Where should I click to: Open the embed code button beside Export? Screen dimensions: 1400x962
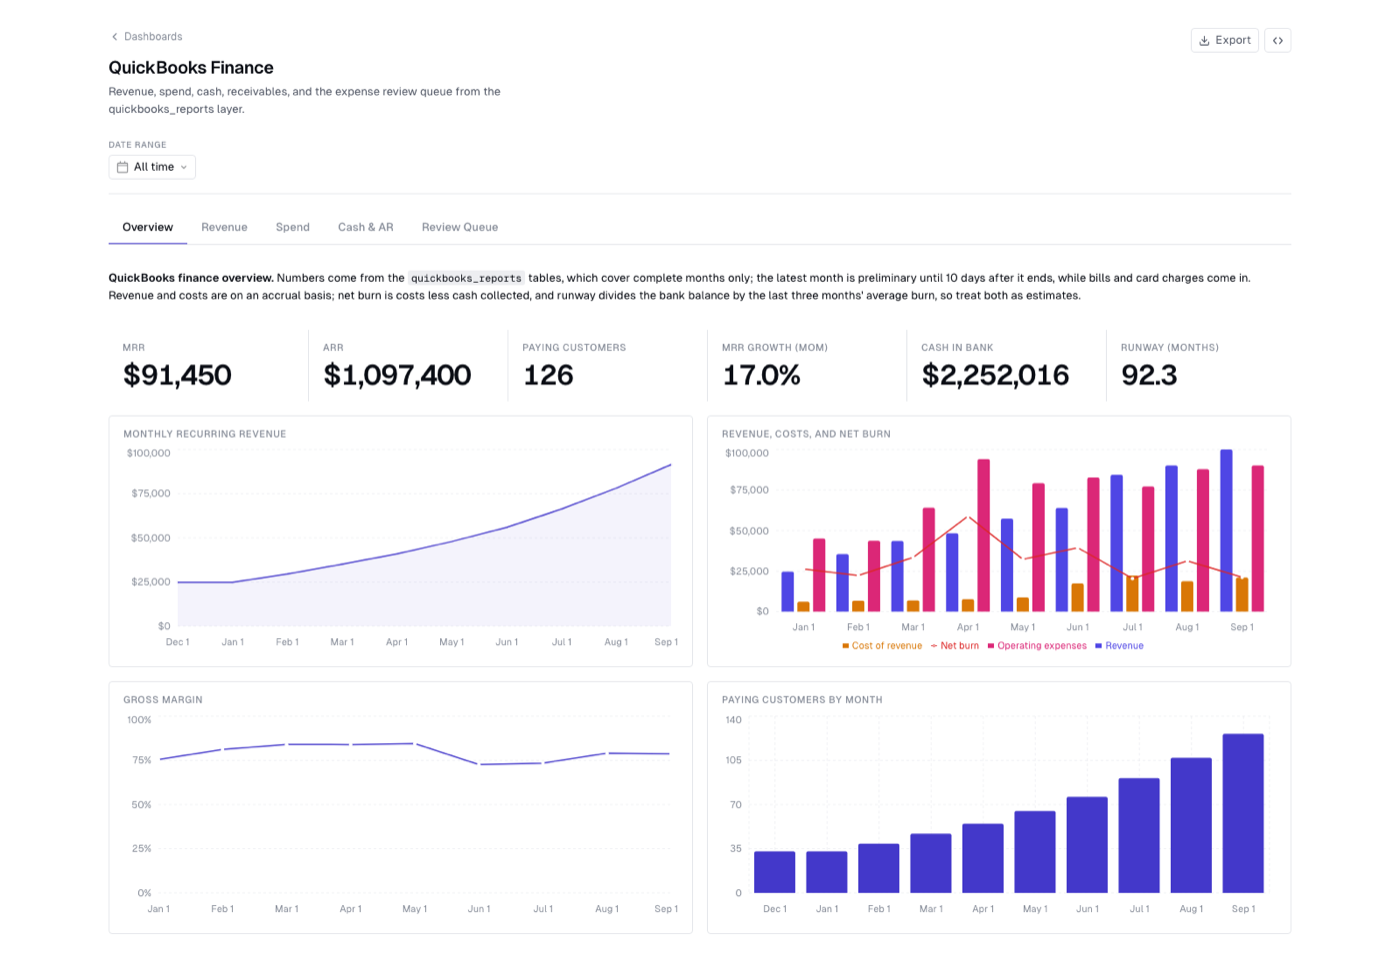1277,40
